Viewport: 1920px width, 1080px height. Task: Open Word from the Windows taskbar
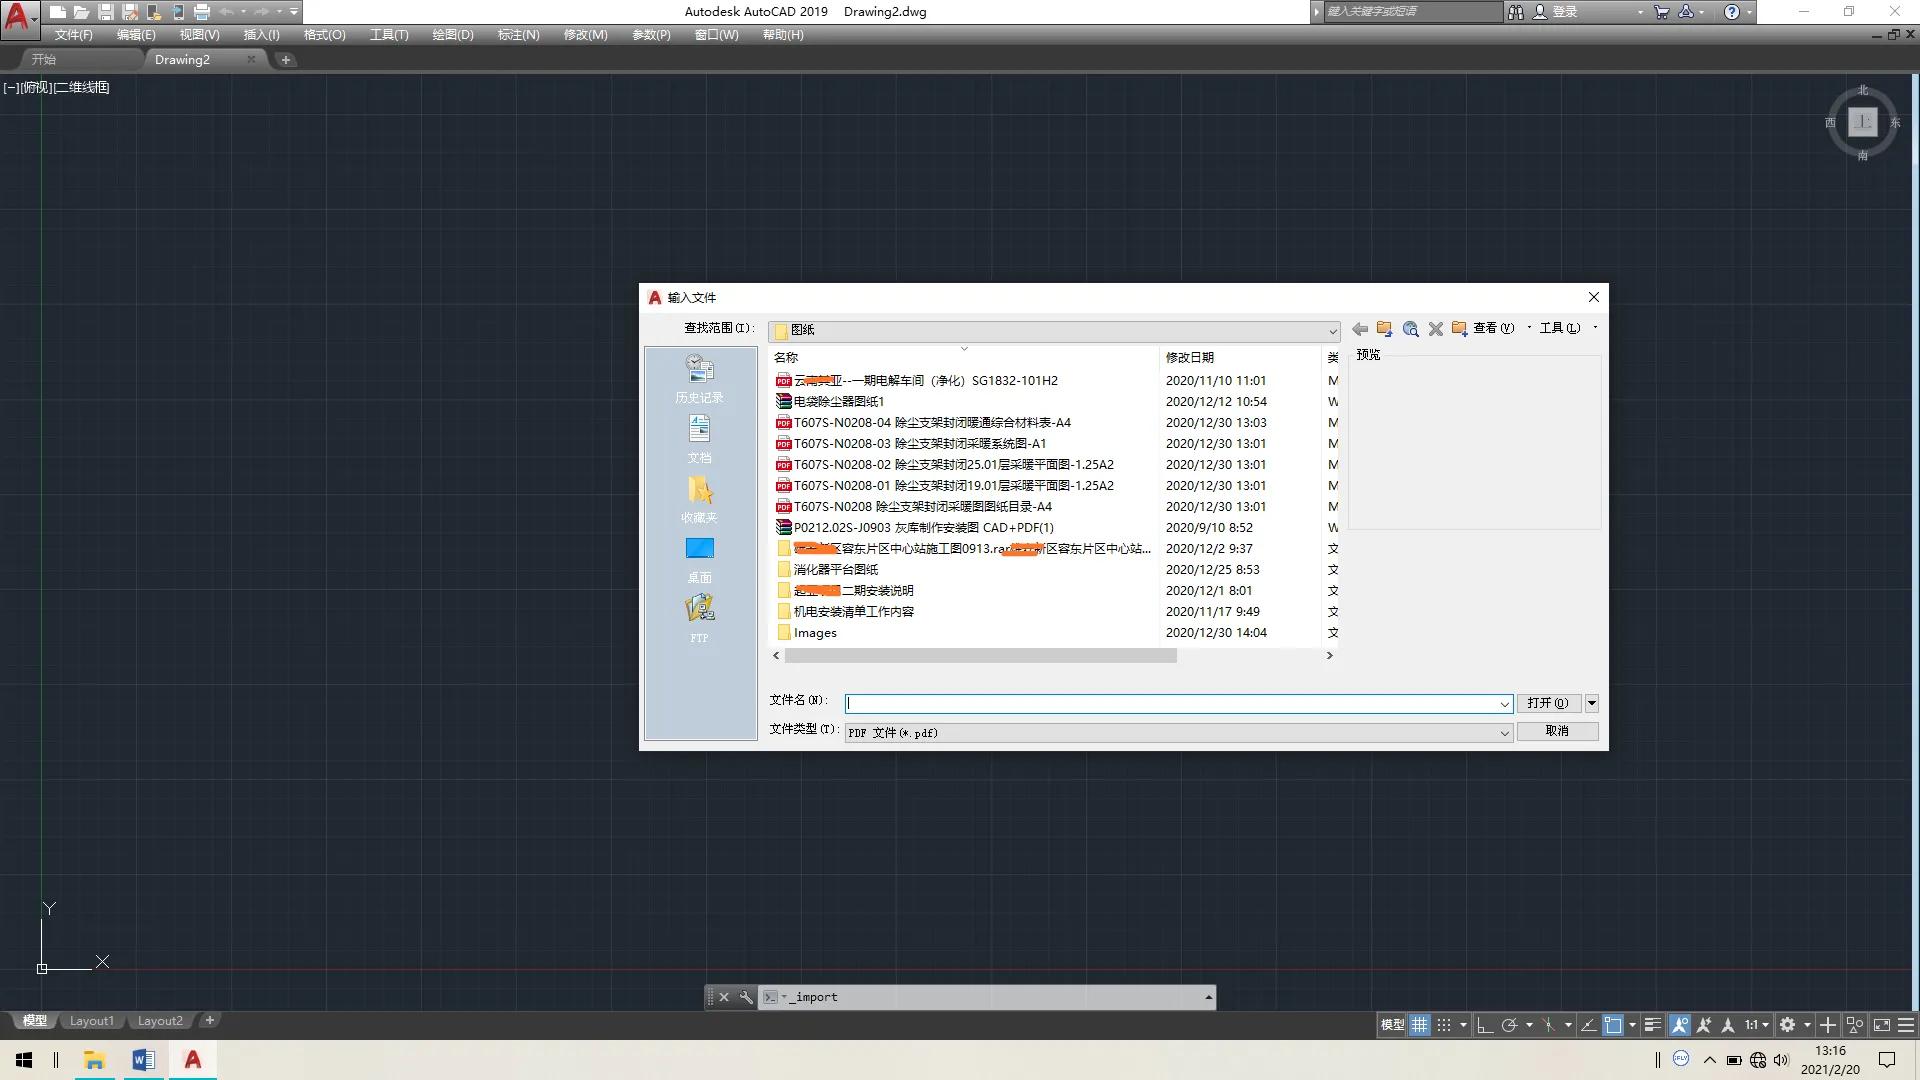pos(143,1060)
